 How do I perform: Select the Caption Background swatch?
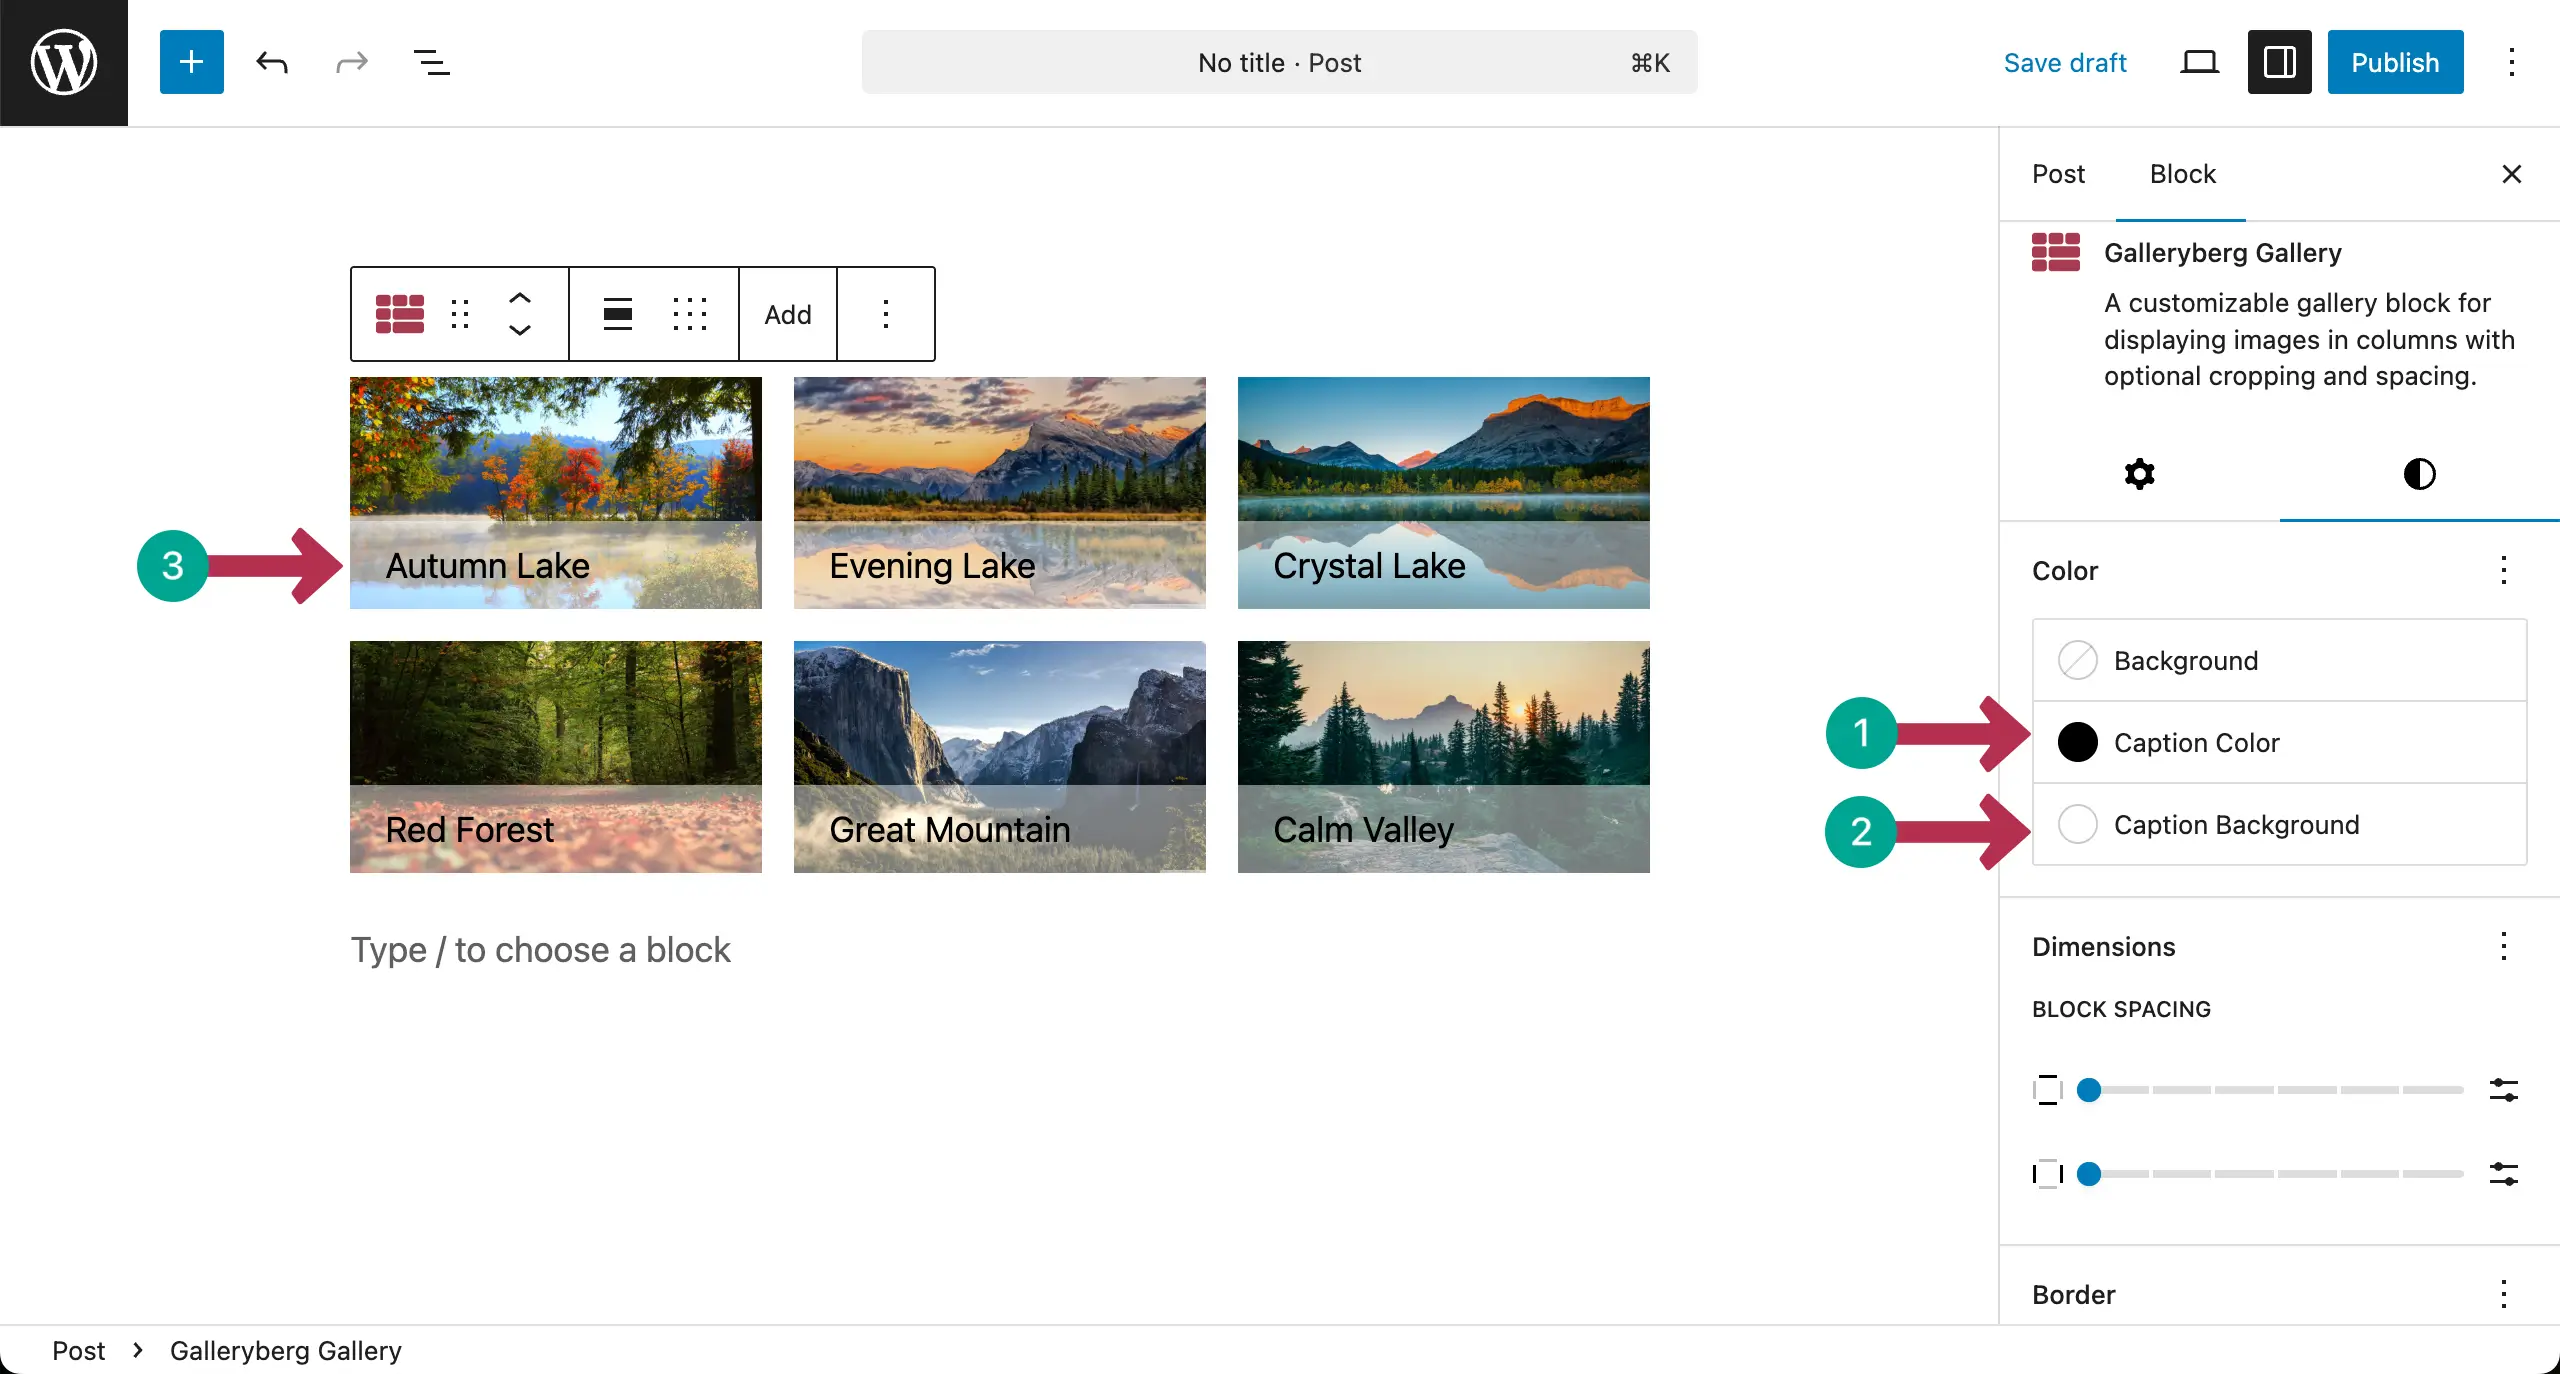[x=2077, y=824]
